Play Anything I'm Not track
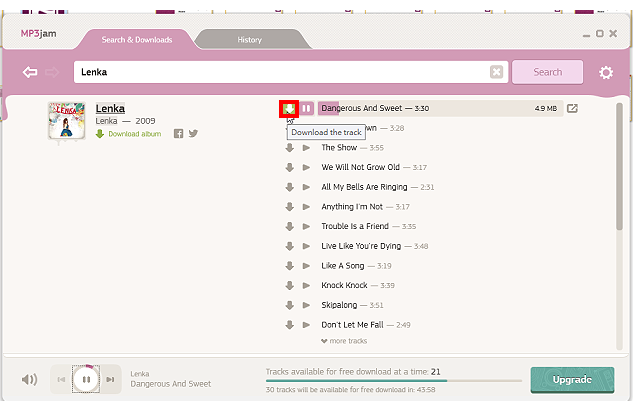The height and width of the screenshot is (401, 634). [x=306, y=207]
